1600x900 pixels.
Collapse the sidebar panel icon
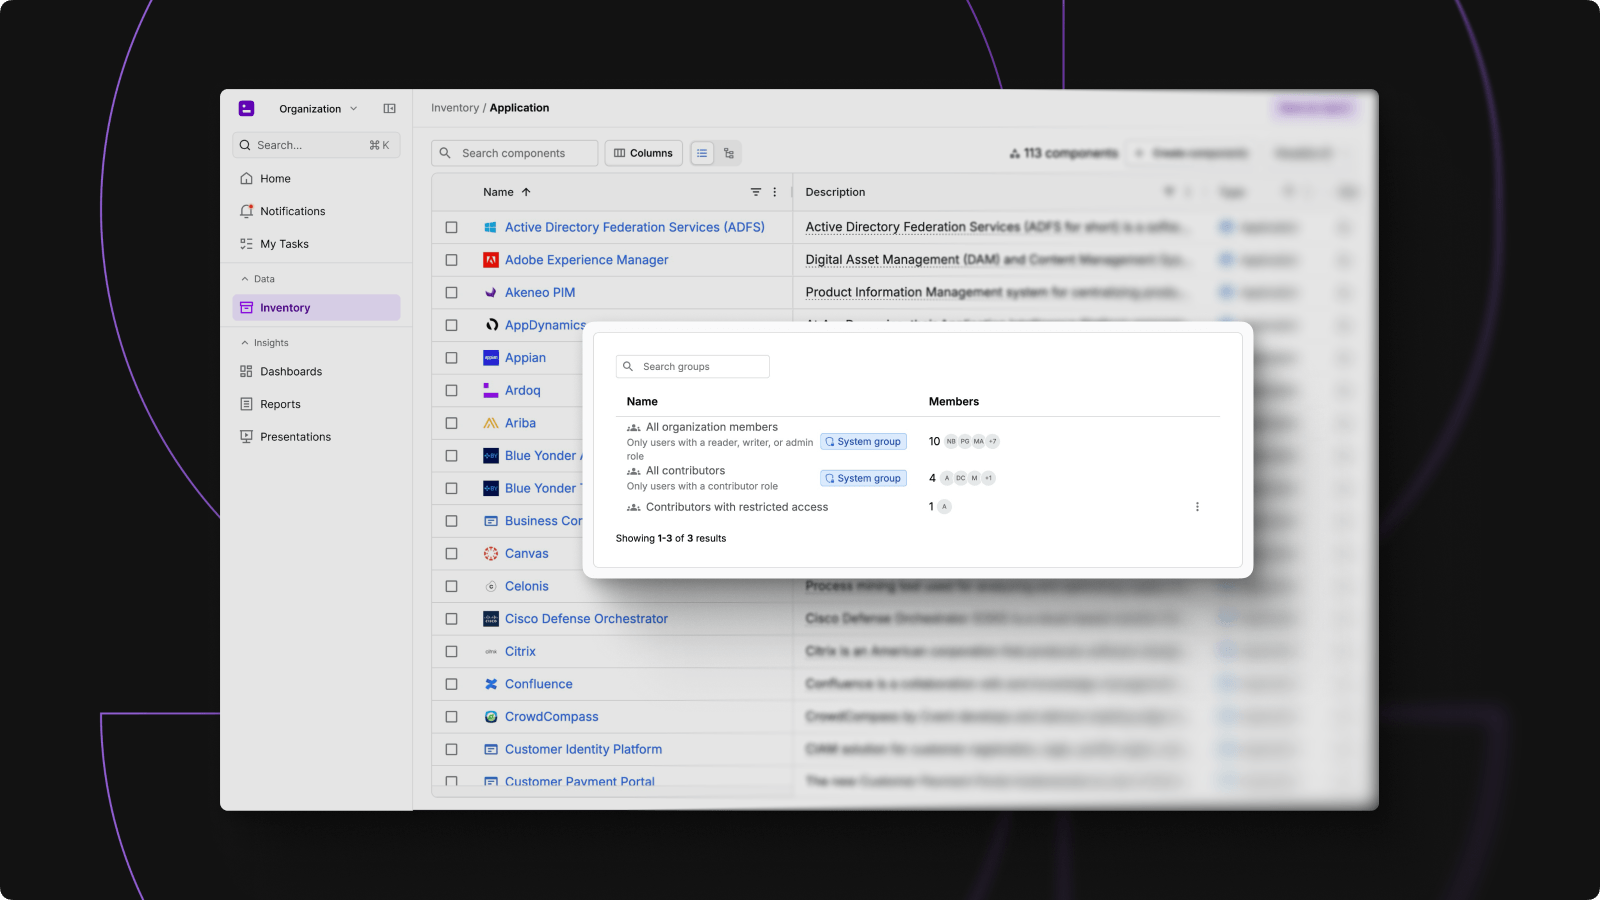click(x=389, y=109)
